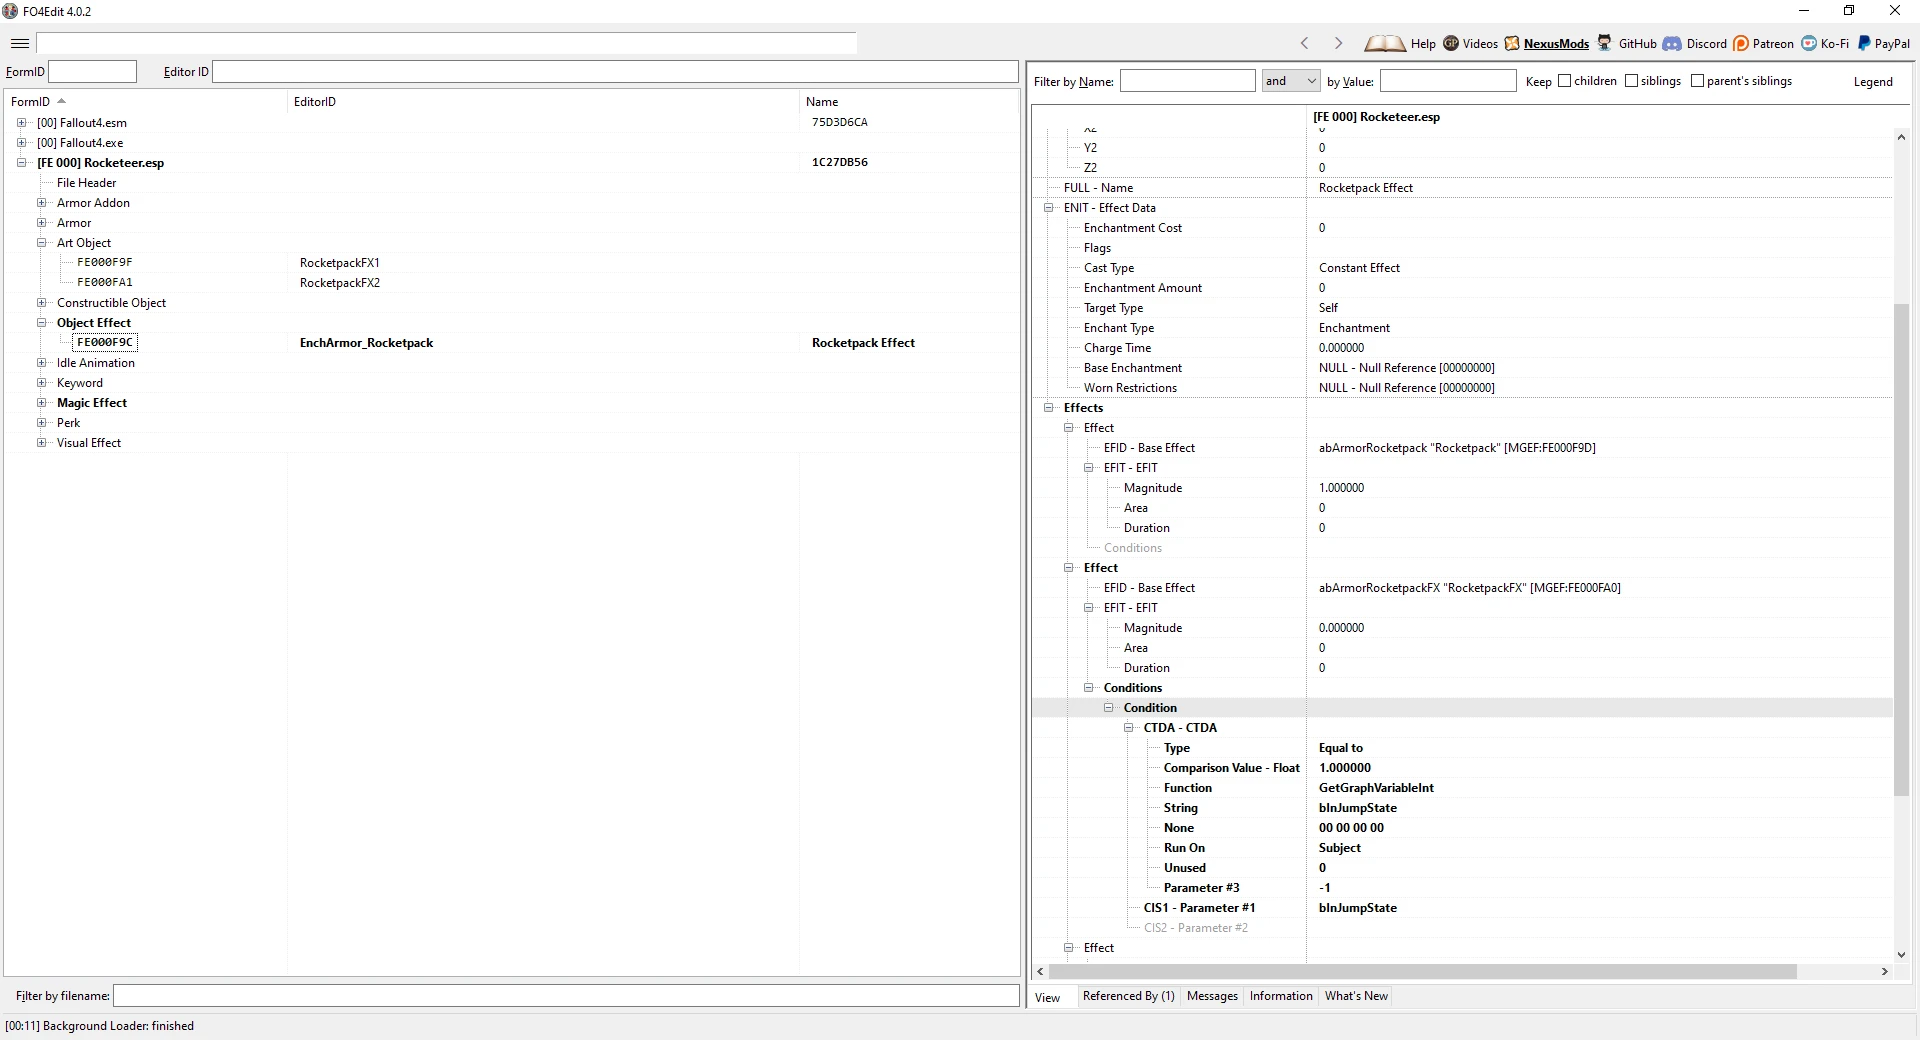The image size is (1920, 1040).
Task: Expand the Idle Animation group
Action: point(42,363)
